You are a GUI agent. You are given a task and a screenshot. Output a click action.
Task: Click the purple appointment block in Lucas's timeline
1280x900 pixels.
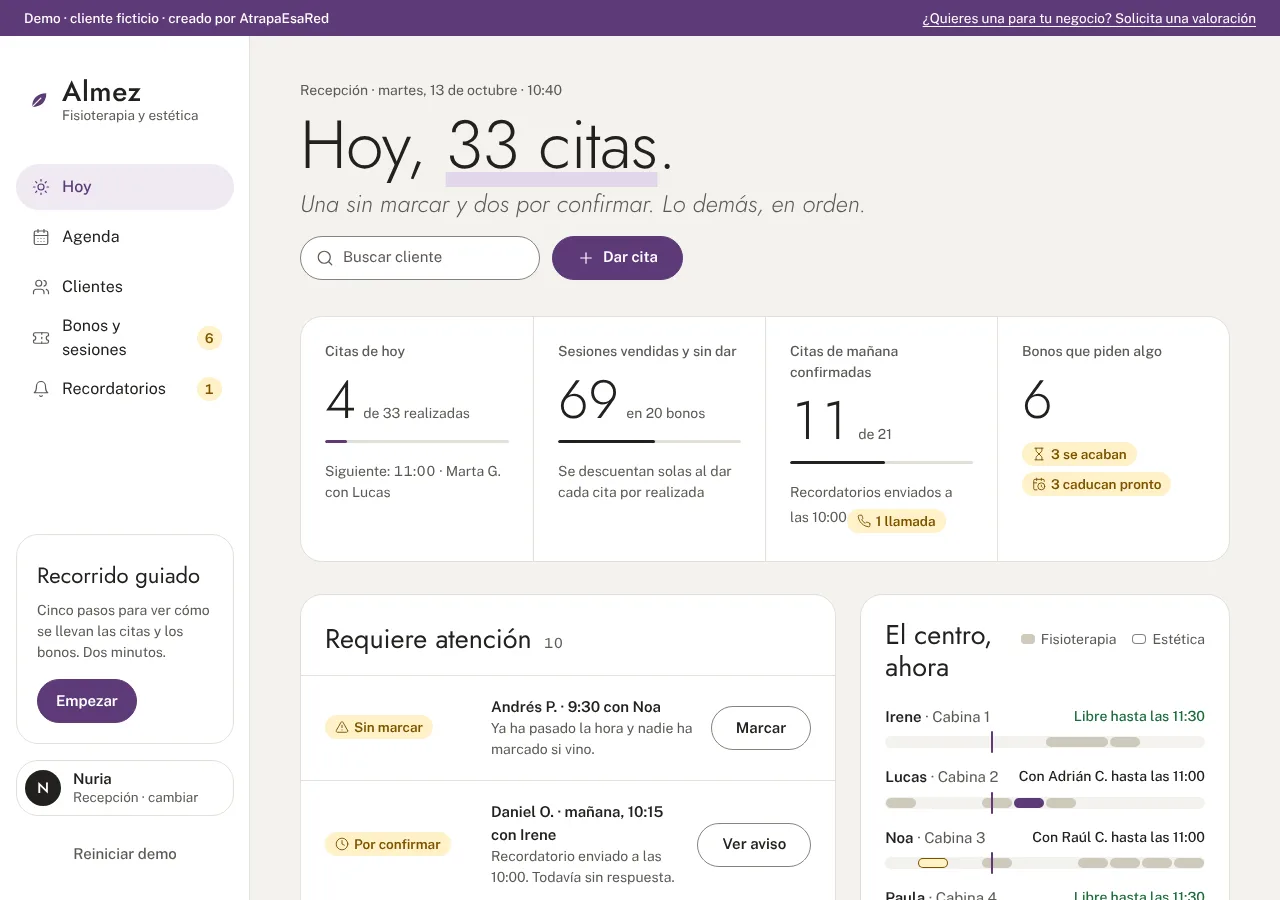click(1029, 803)
